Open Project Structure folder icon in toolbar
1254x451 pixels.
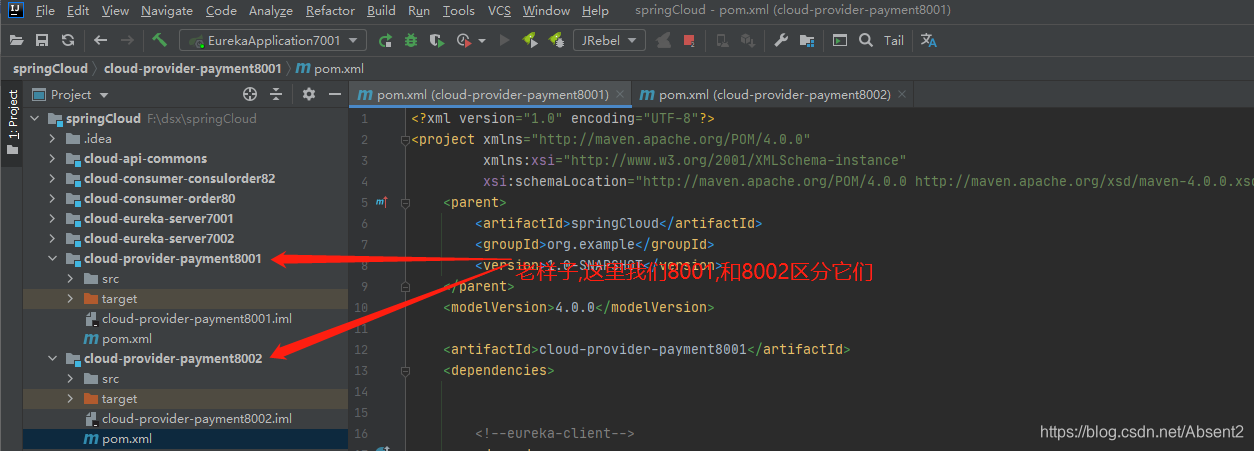pyautogui.click(x=807, y=40)
